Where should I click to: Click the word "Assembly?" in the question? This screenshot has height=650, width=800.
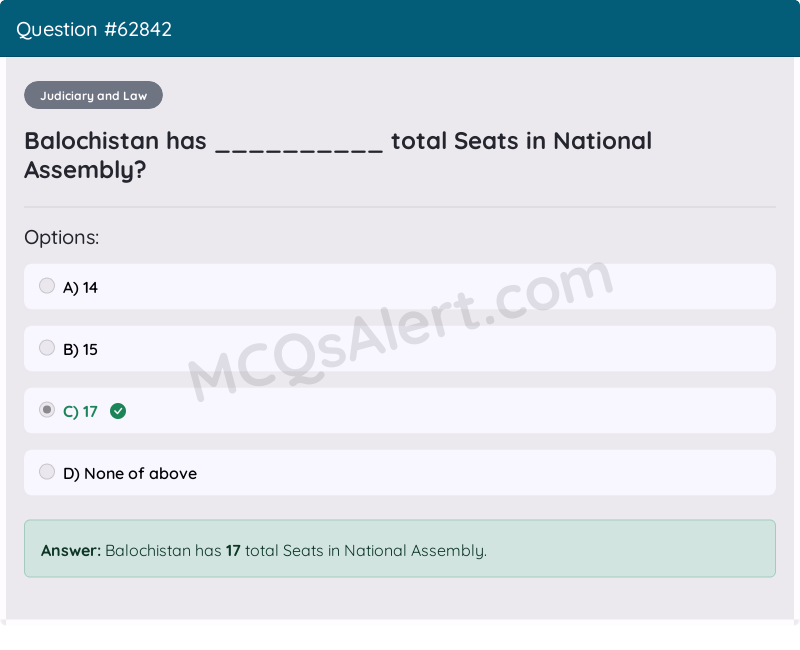point(85,171)
